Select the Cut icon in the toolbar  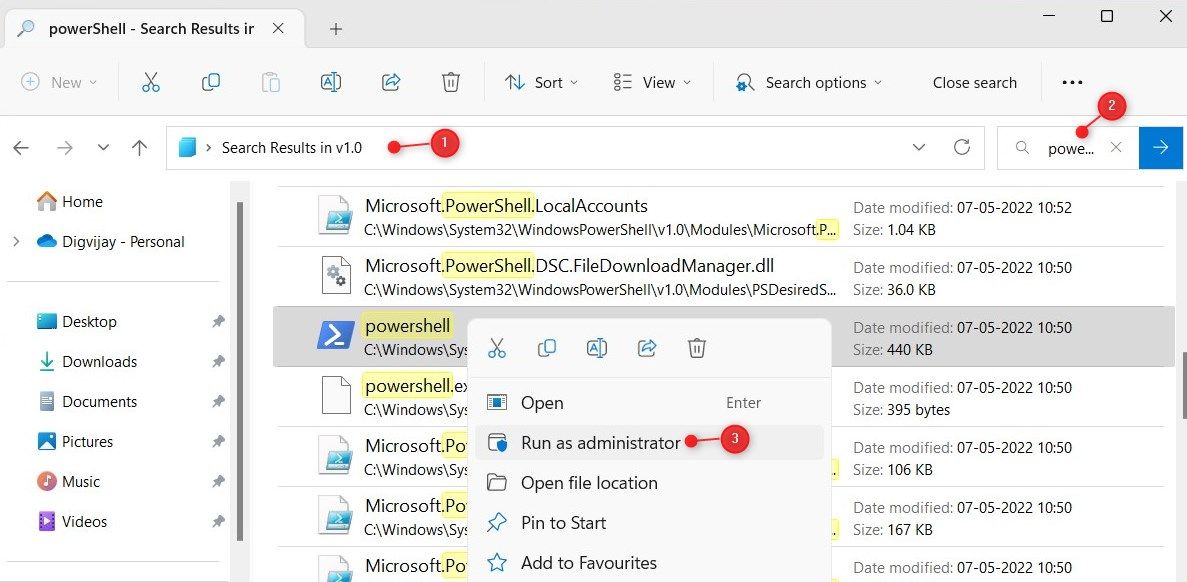[x=151, y=82]
